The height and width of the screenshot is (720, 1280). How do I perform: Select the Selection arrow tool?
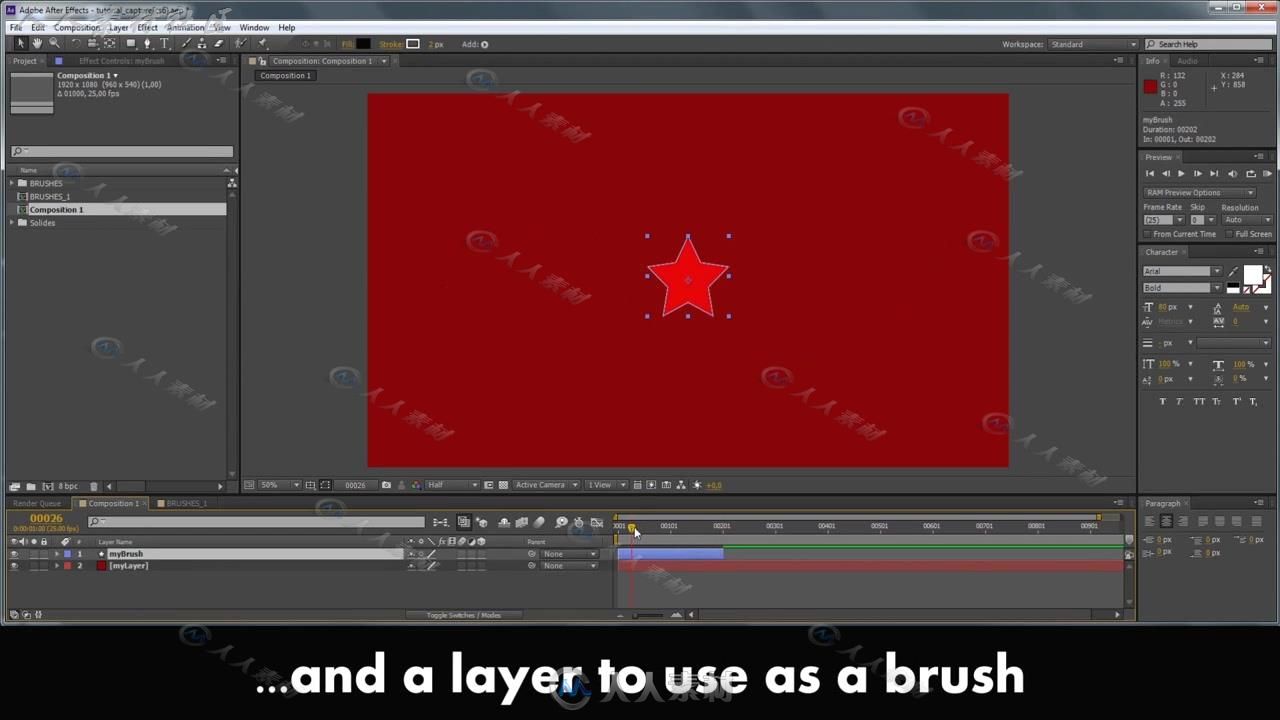pyautogui.click(x=20, y=44)
